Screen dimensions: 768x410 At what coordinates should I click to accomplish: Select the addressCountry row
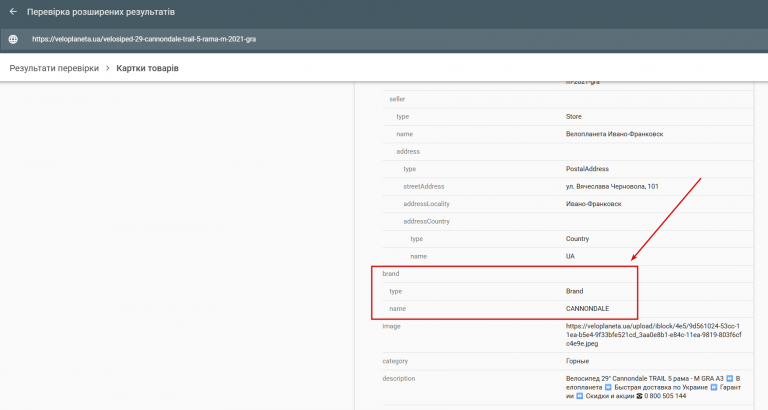click(568, 221)
